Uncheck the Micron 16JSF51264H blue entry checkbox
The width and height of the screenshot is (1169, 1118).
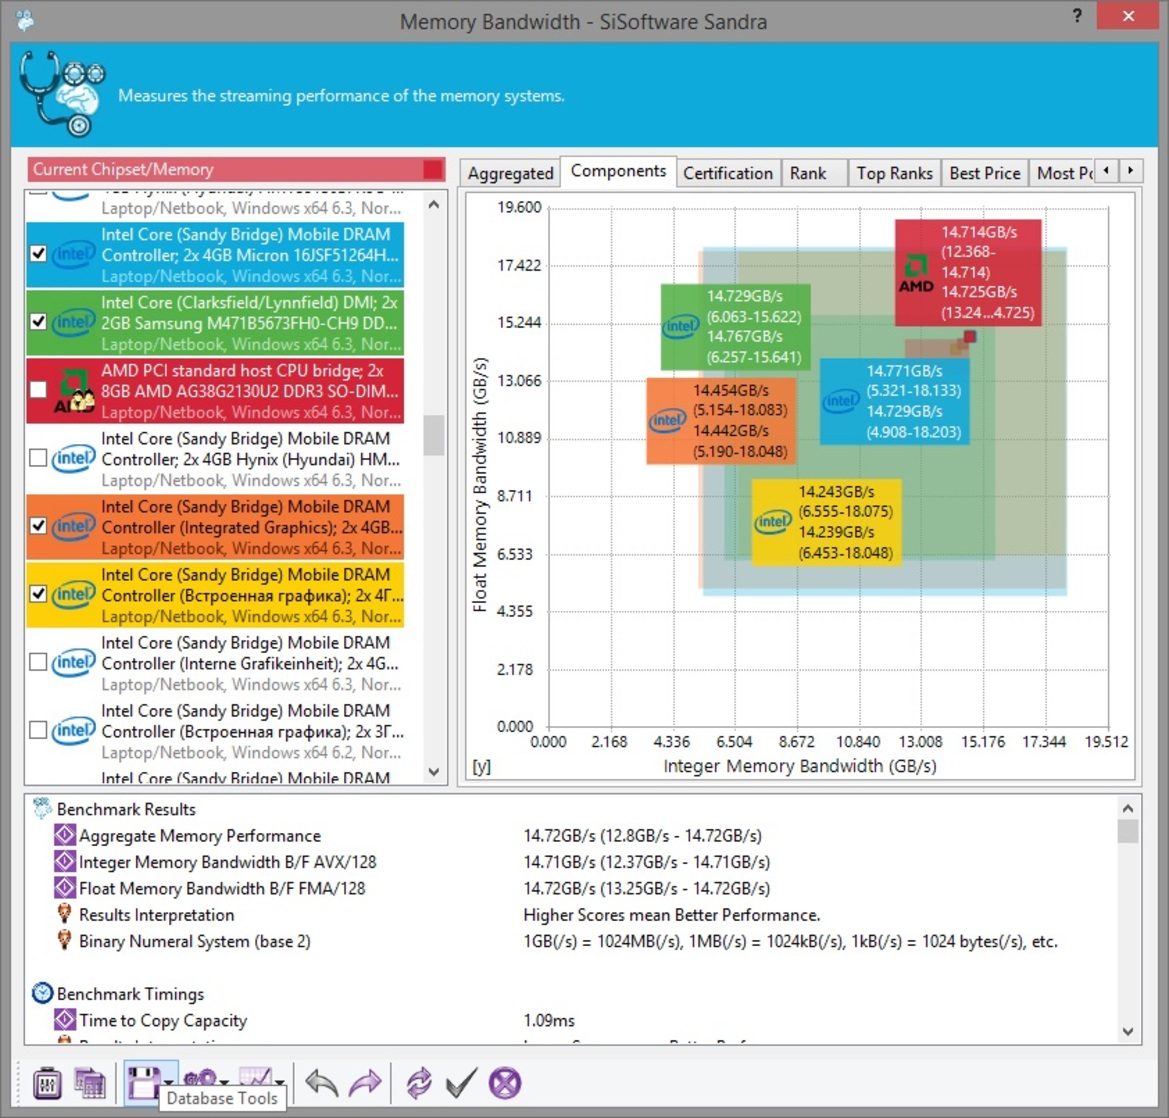[x=38, y=254]
